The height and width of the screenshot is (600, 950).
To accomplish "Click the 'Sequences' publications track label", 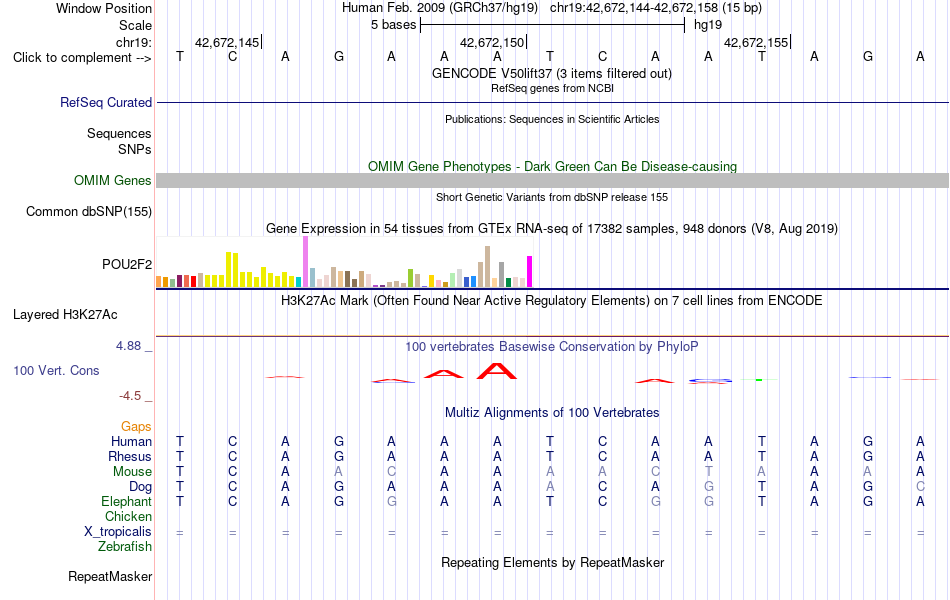I will pyautogui.click(x=119, y=133).
